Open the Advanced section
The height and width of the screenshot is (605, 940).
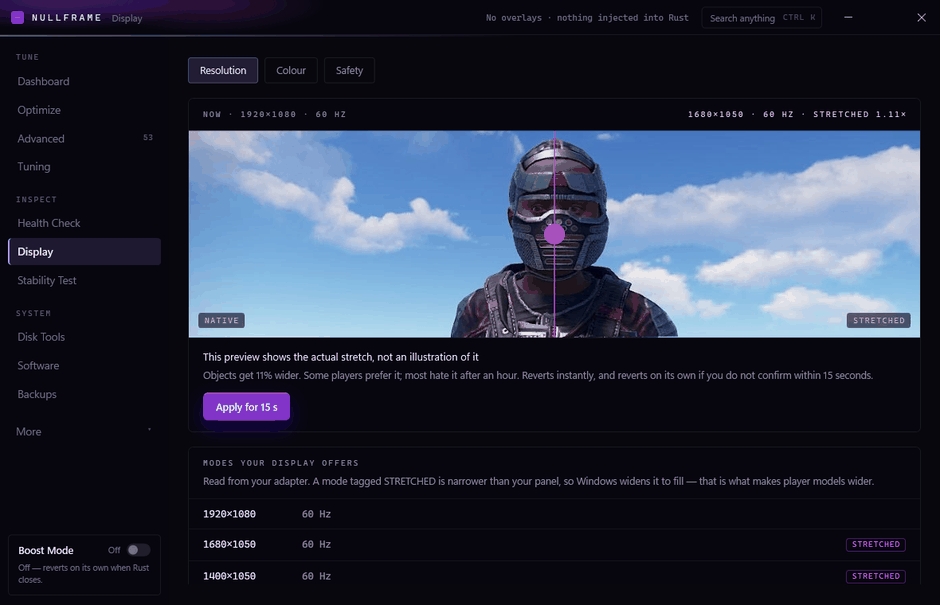coord(84,139)
